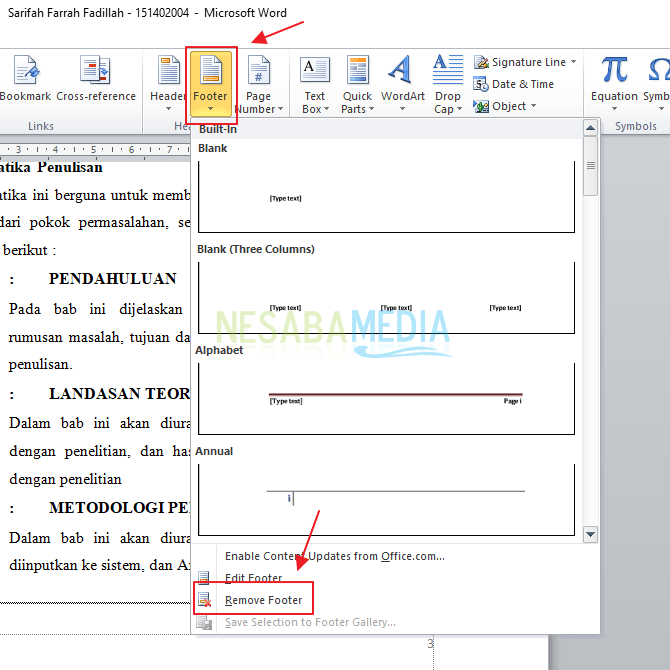The width and height of the screenshot is (670, 670).
Task: Click Enable Content Updates from Office.com
Action: [335, 556]
